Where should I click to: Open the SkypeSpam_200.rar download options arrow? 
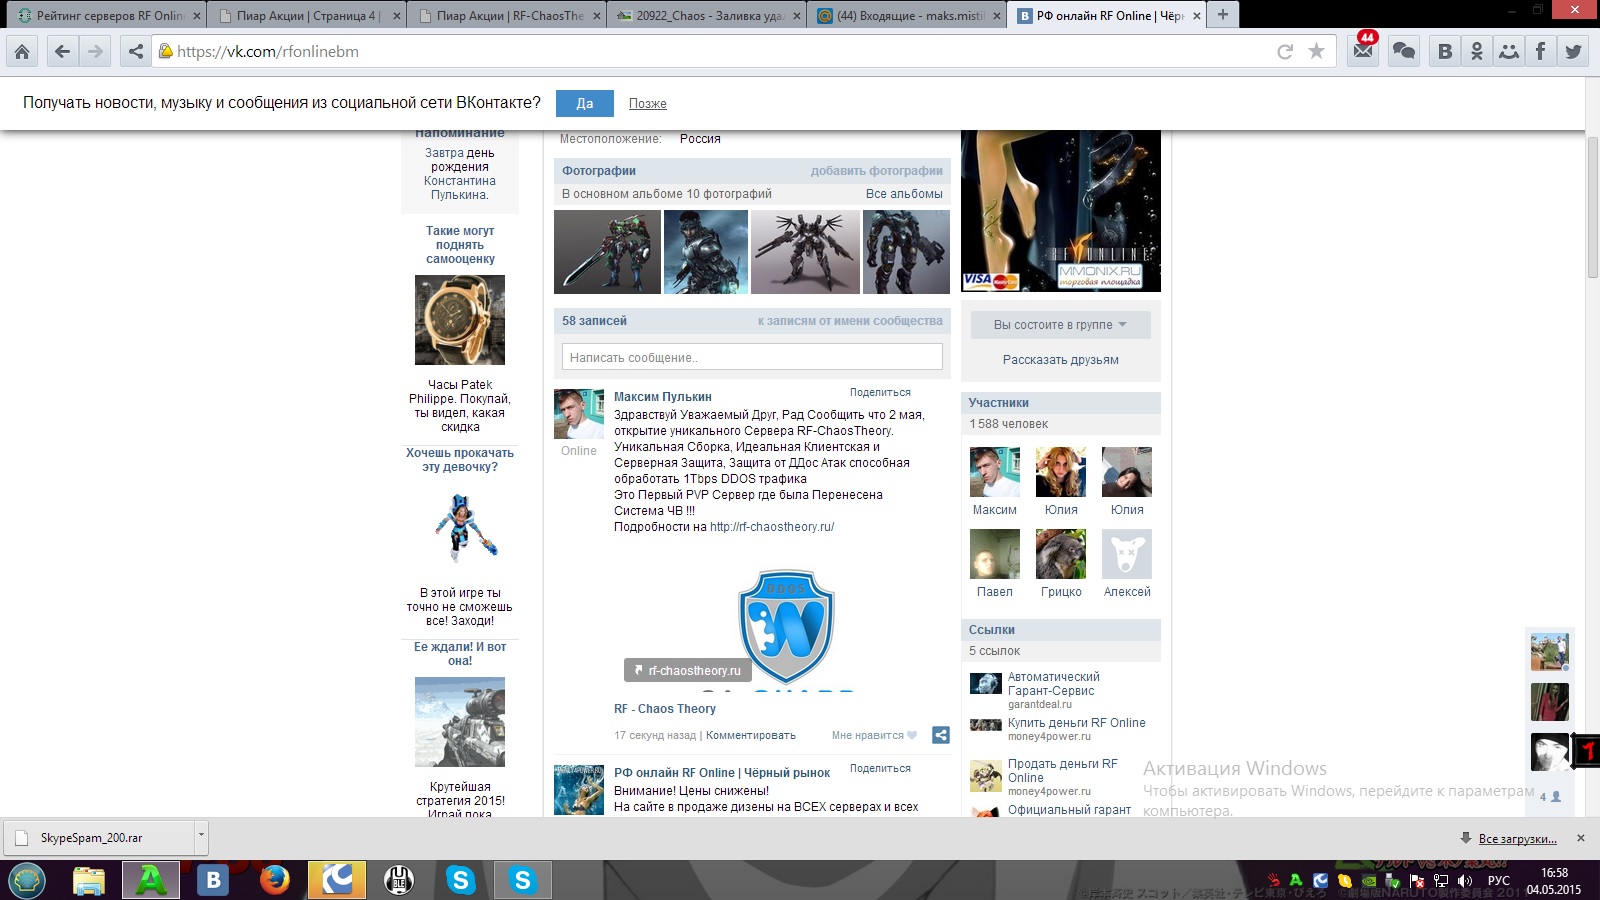pyautogui.click(x=201, y=836)
